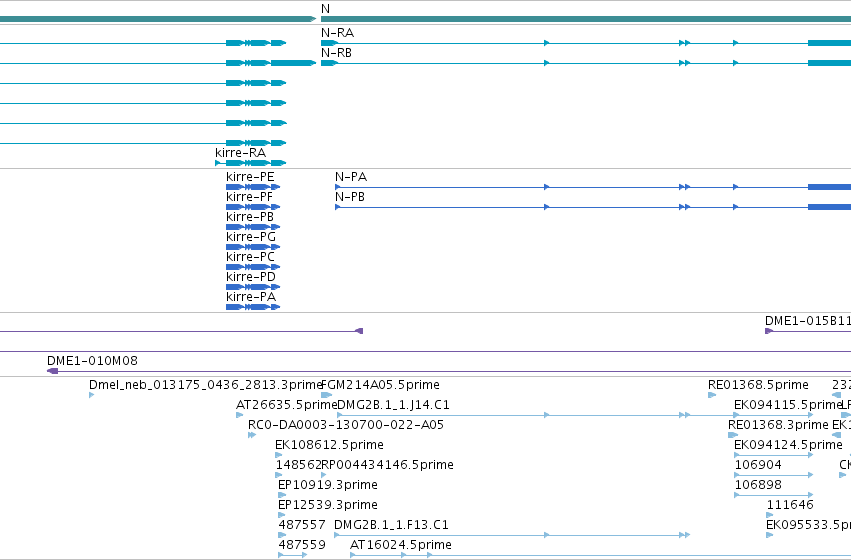The width and height of the screenshot is (851, 560).
Task: Select the EP10919.3prime EST
Action: 282,495
